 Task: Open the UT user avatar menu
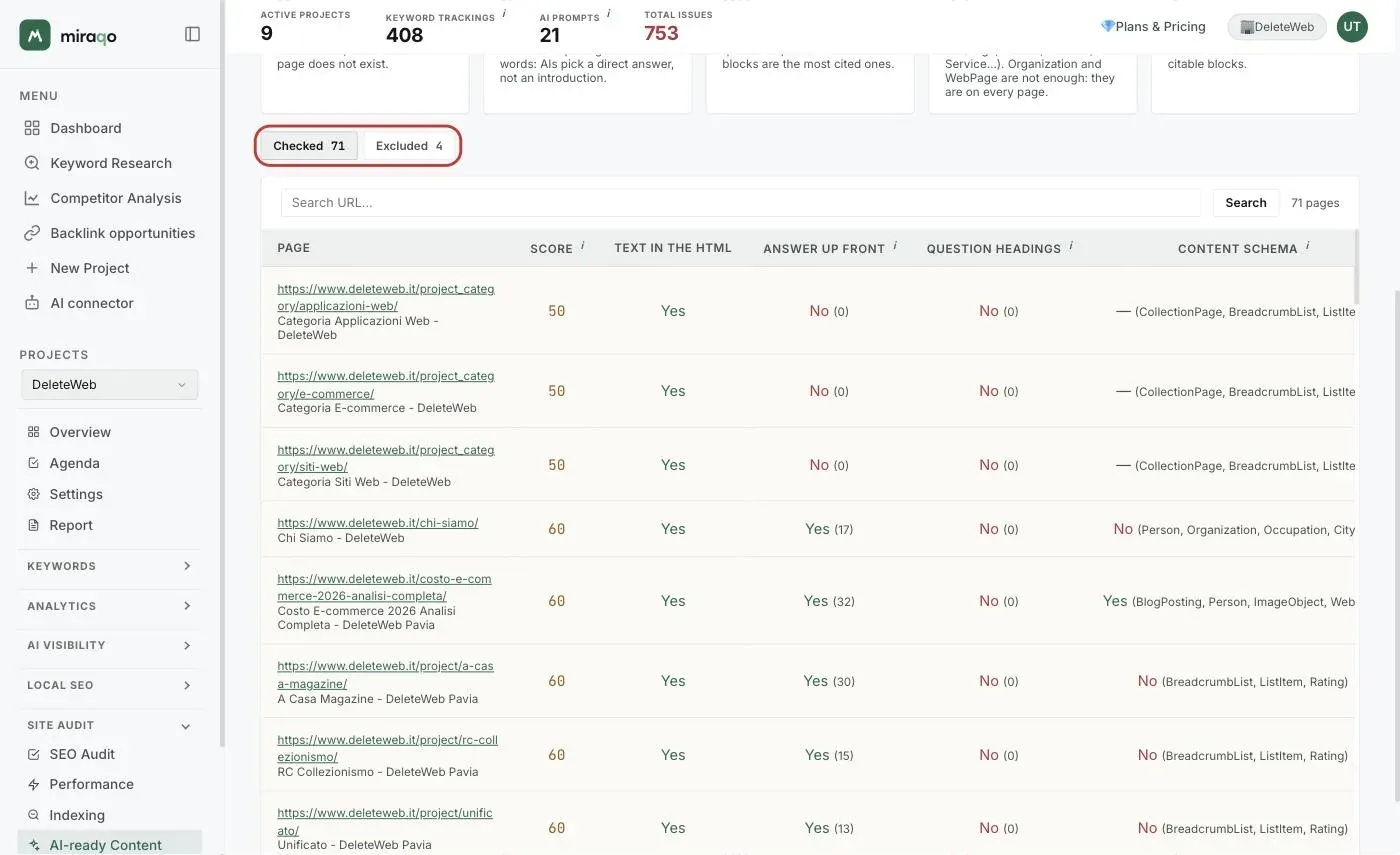[1352, 27]
